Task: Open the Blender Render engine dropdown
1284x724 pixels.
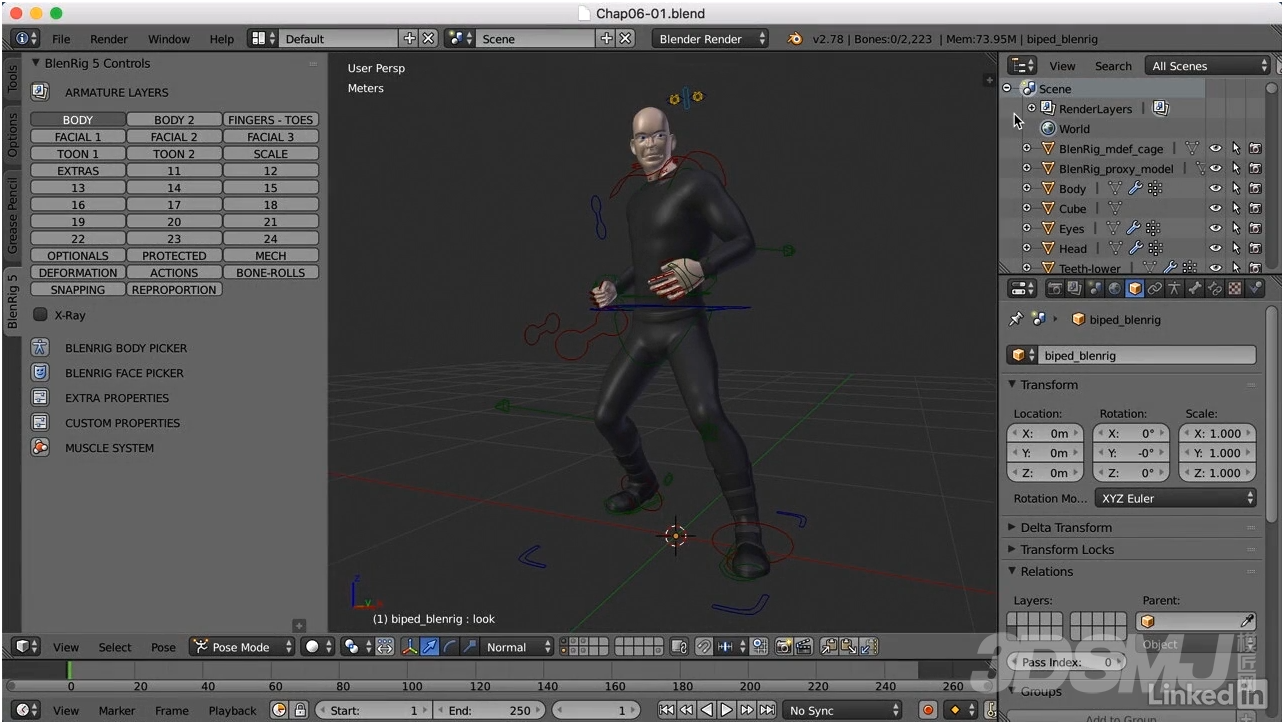Action: pyautogui.click(x=710, y=39)
